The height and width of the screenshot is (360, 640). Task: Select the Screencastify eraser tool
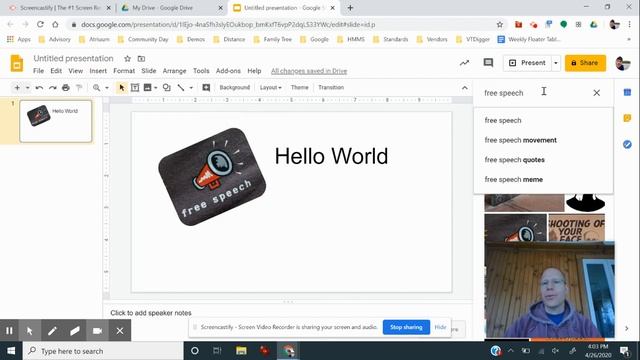75,331
